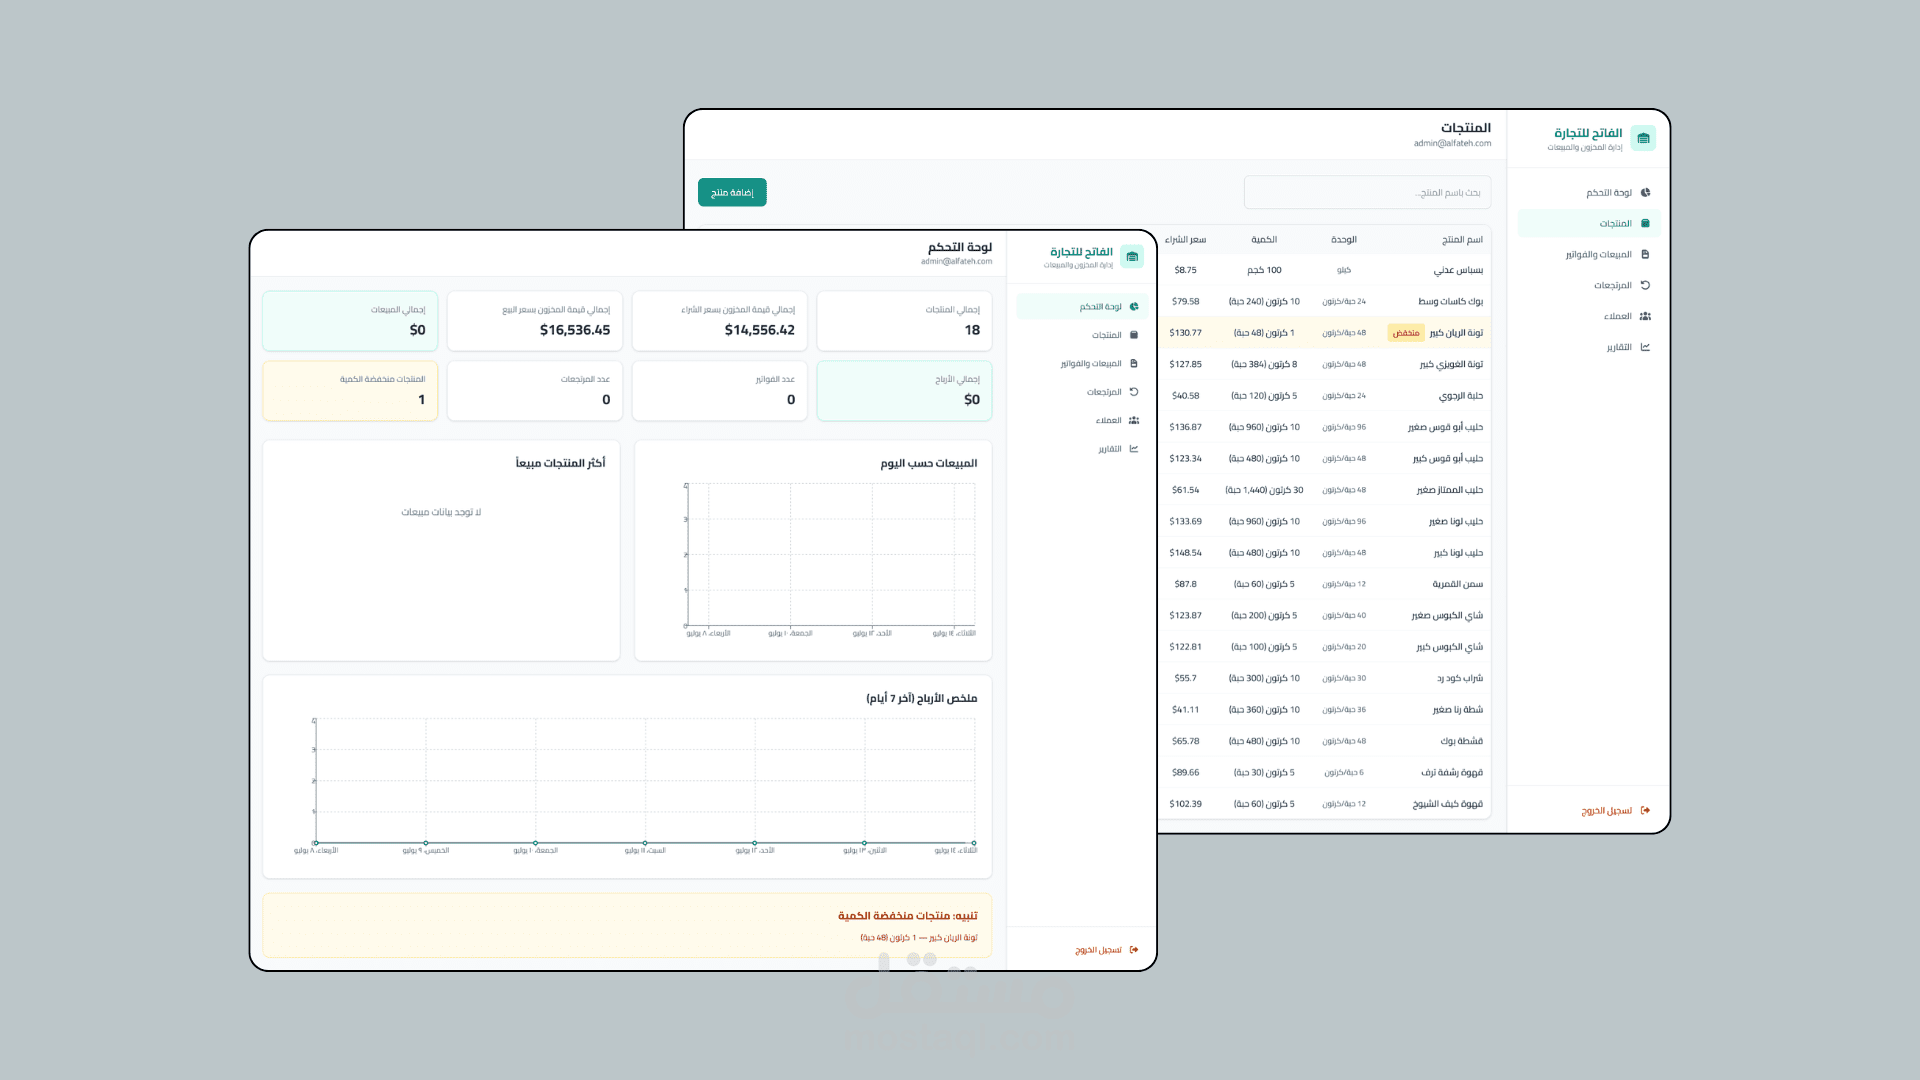Select the شطة زنا صغير product name

[1458, 710]
